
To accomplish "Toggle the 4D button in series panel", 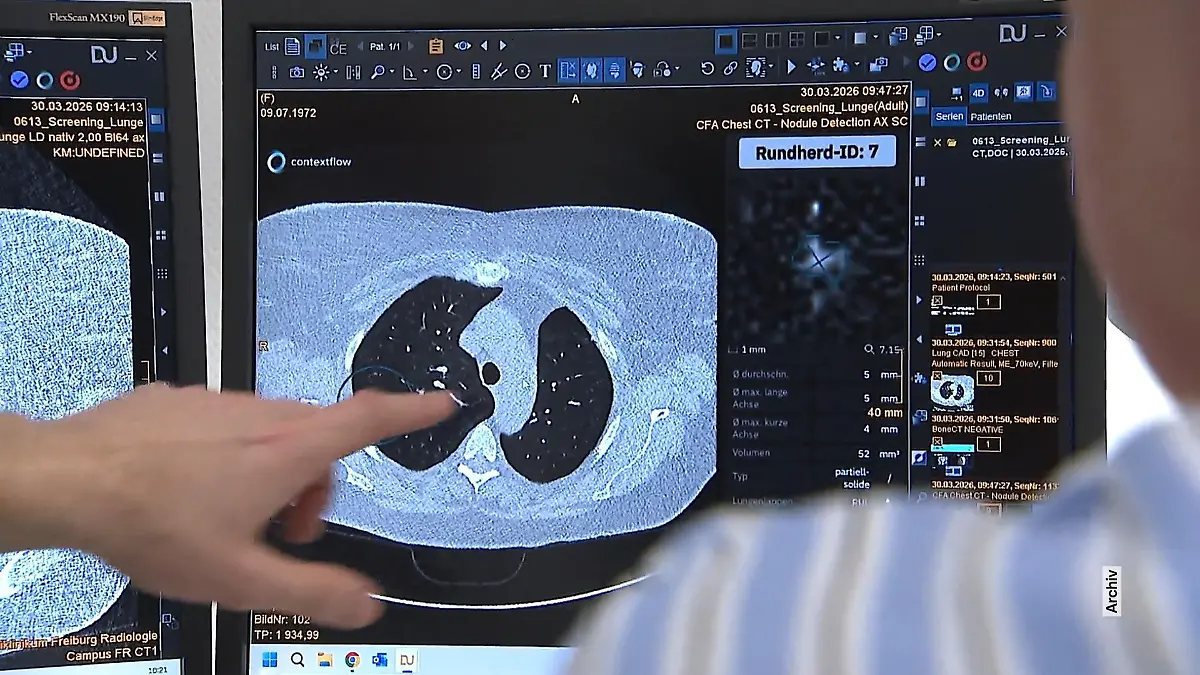I will click(x=978, y=92).
